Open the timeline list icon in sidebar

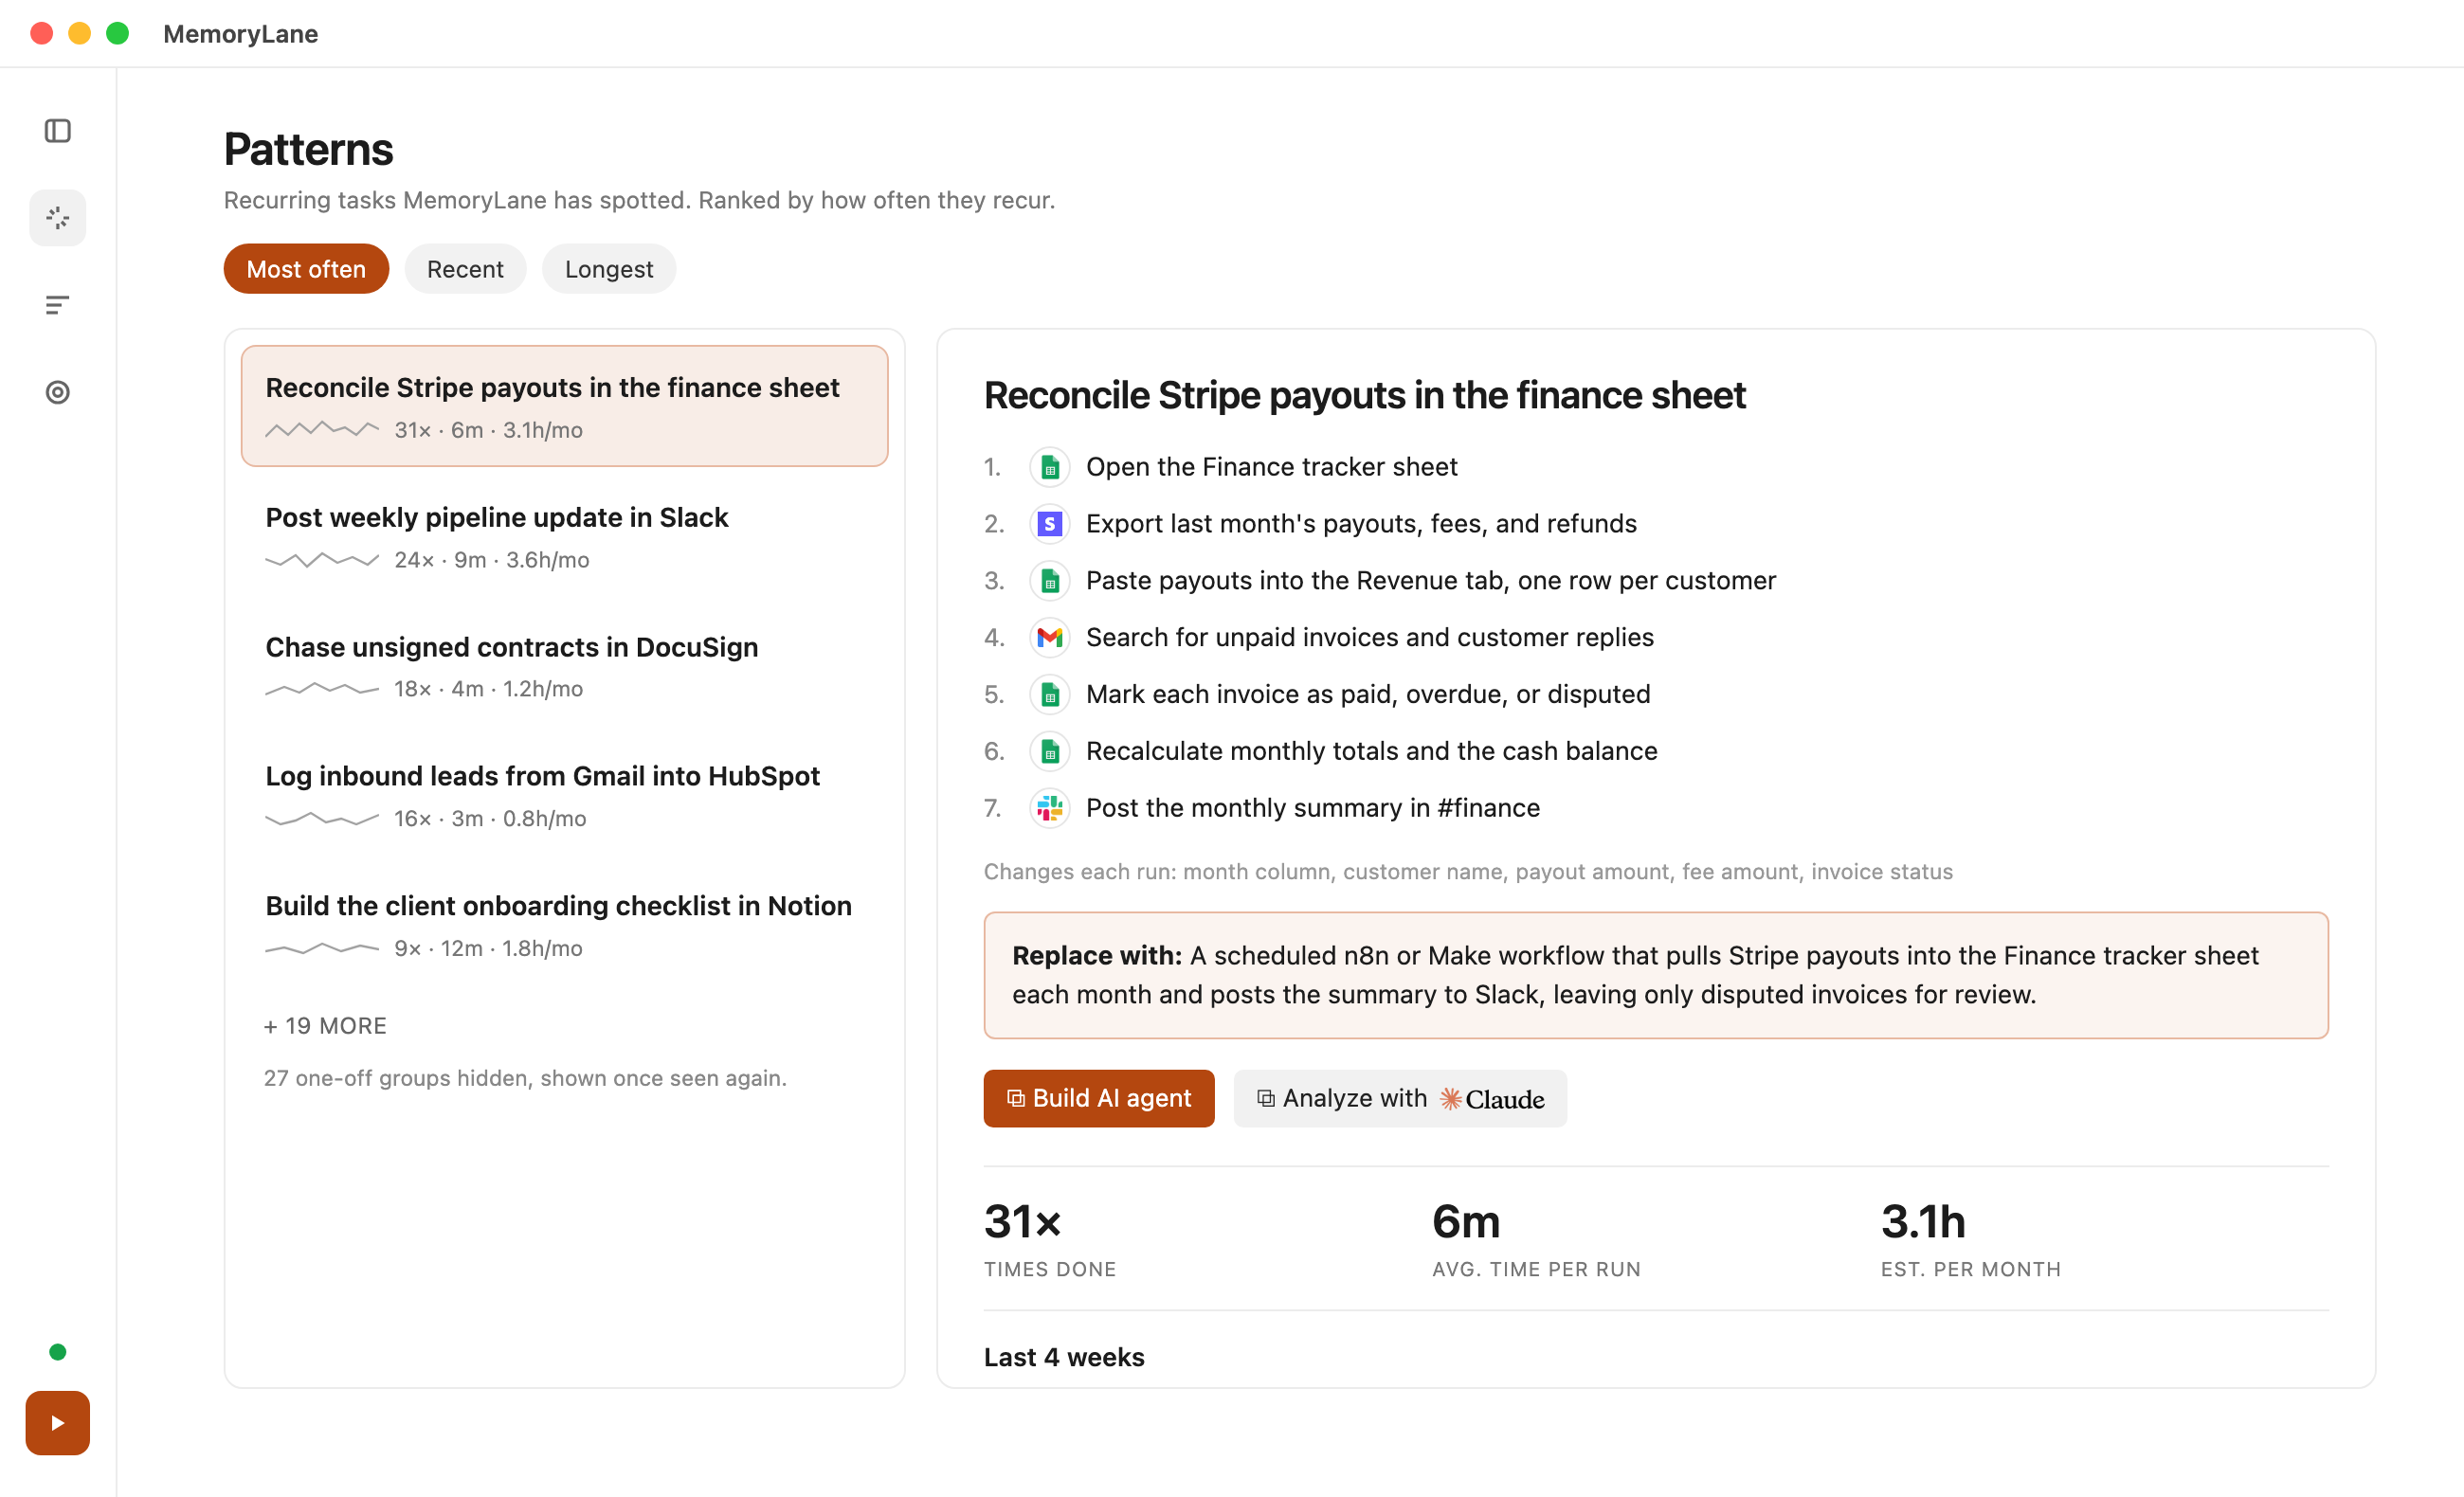(58, 305)
